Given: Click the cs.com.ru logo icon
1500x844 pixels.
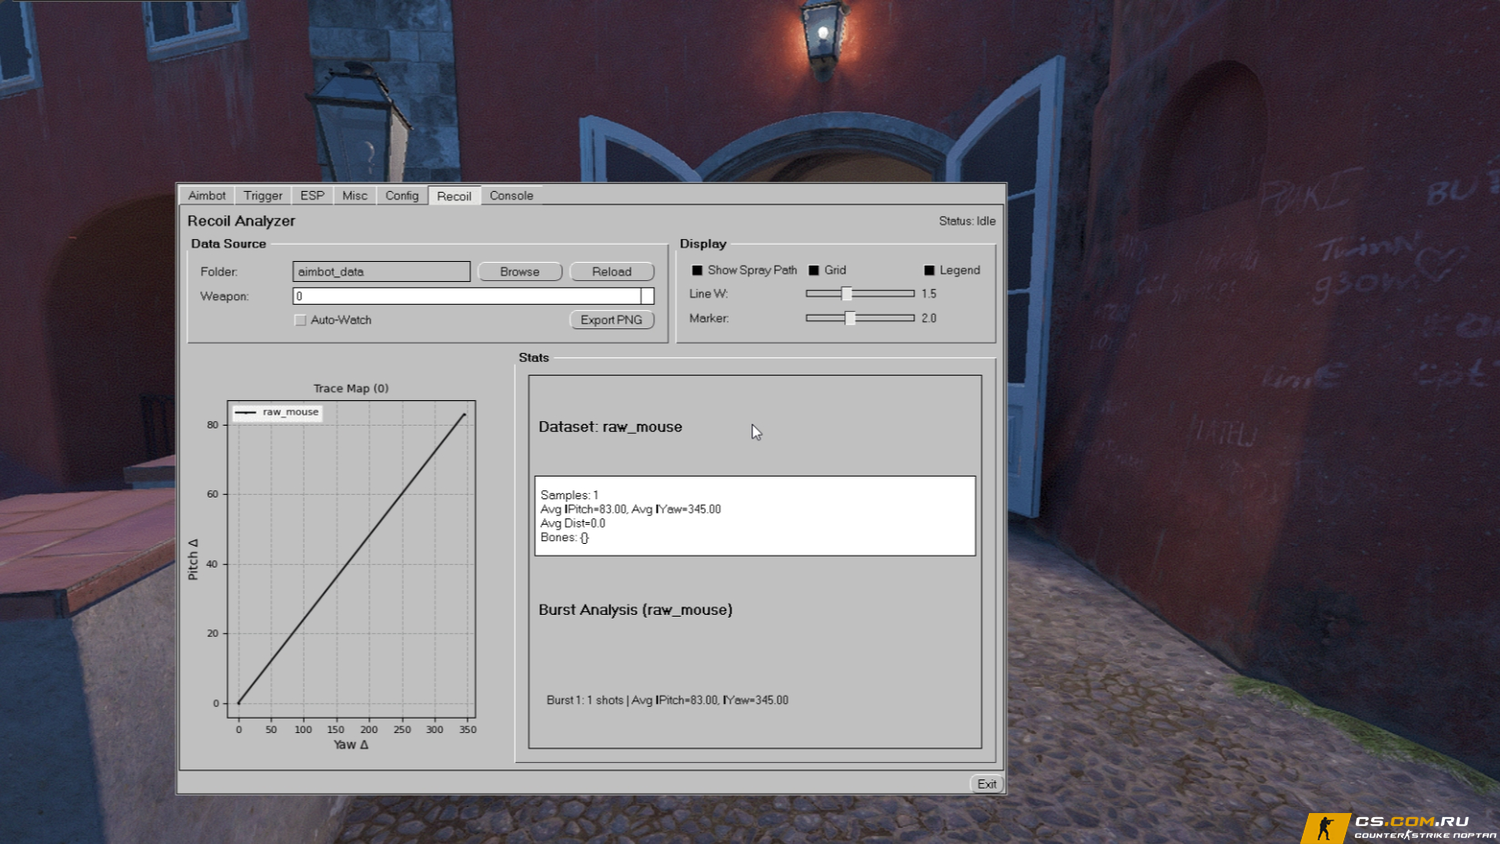Looking at the screenshot, I should click(x=1326, y=828).
